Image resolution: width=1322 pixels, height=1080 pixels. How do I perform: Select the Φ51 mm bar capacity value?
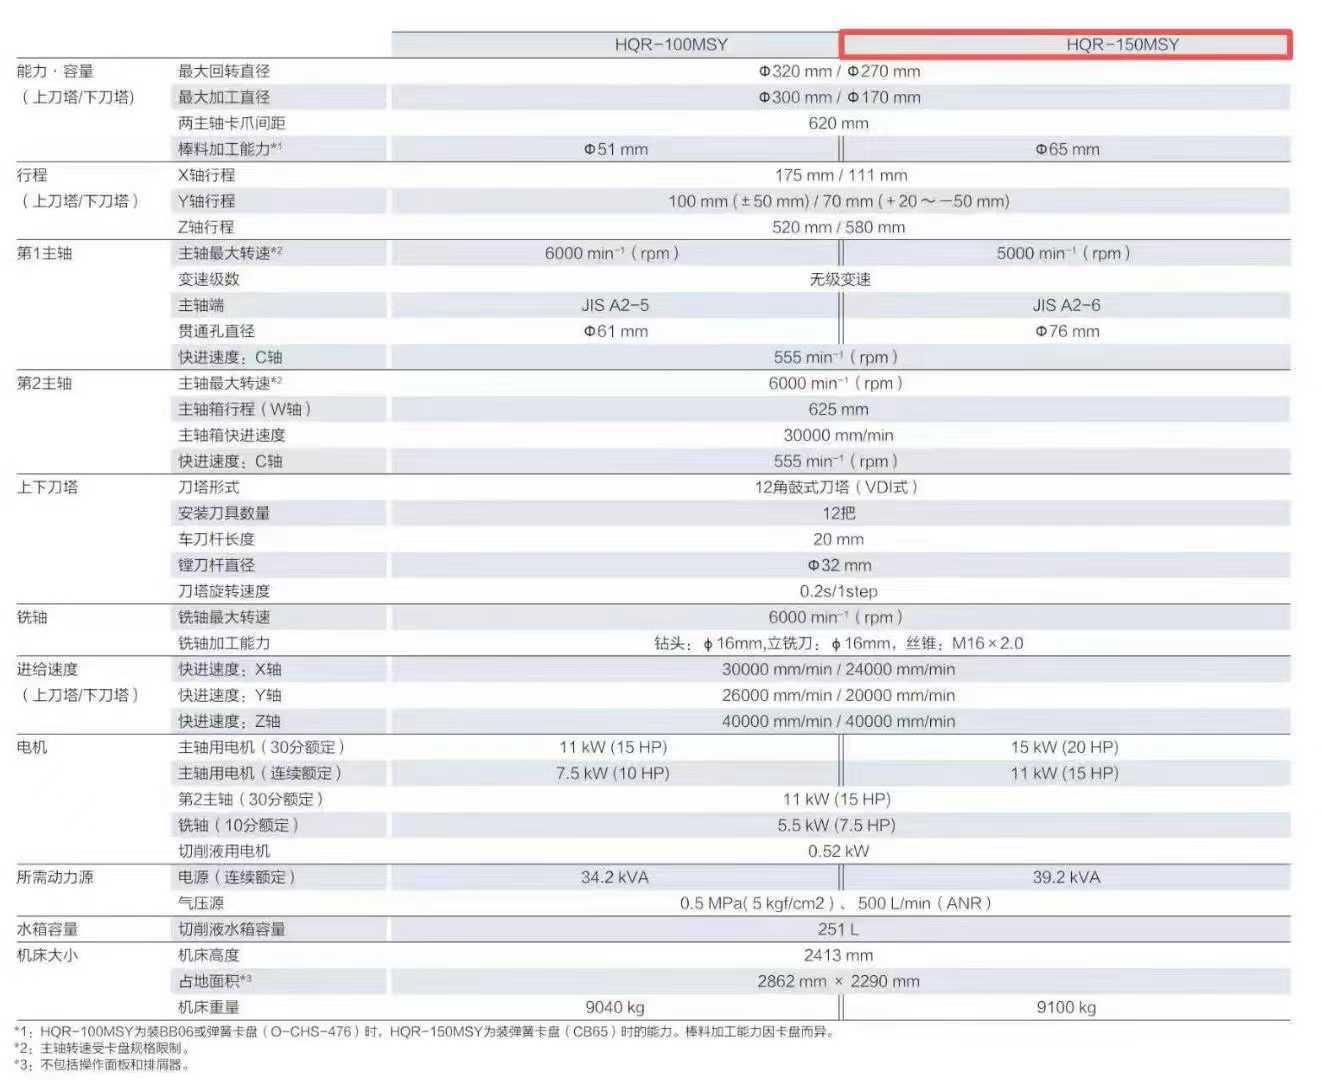616,149
